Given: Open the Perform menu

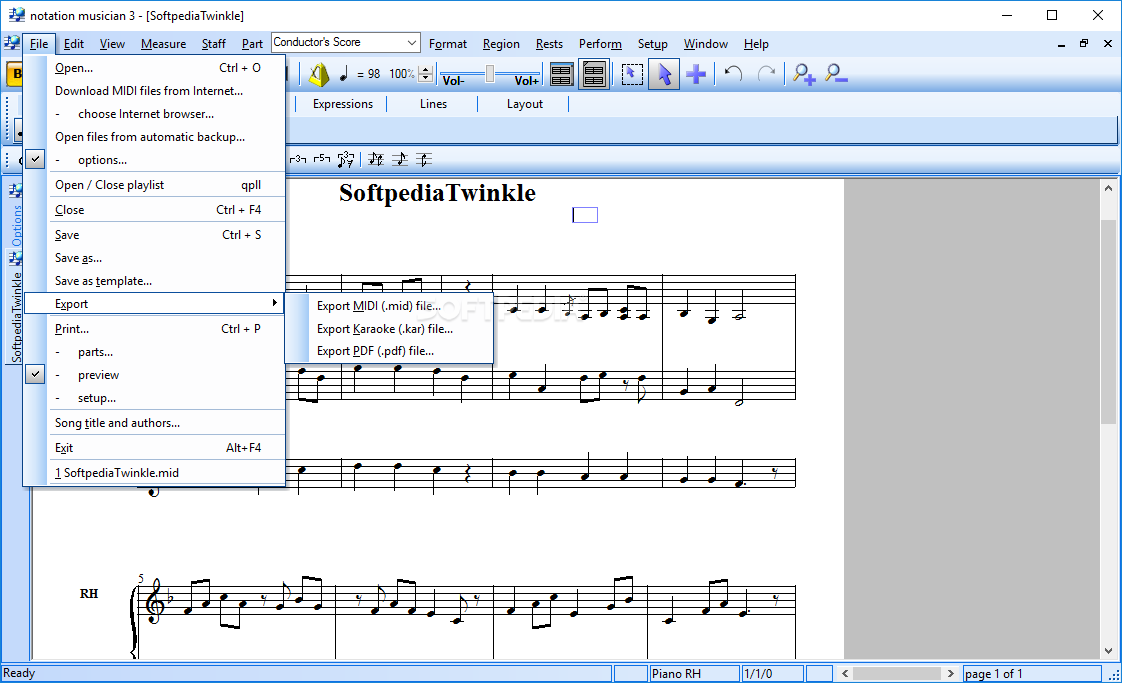Looking at the screenshot, I should point(600,44).
